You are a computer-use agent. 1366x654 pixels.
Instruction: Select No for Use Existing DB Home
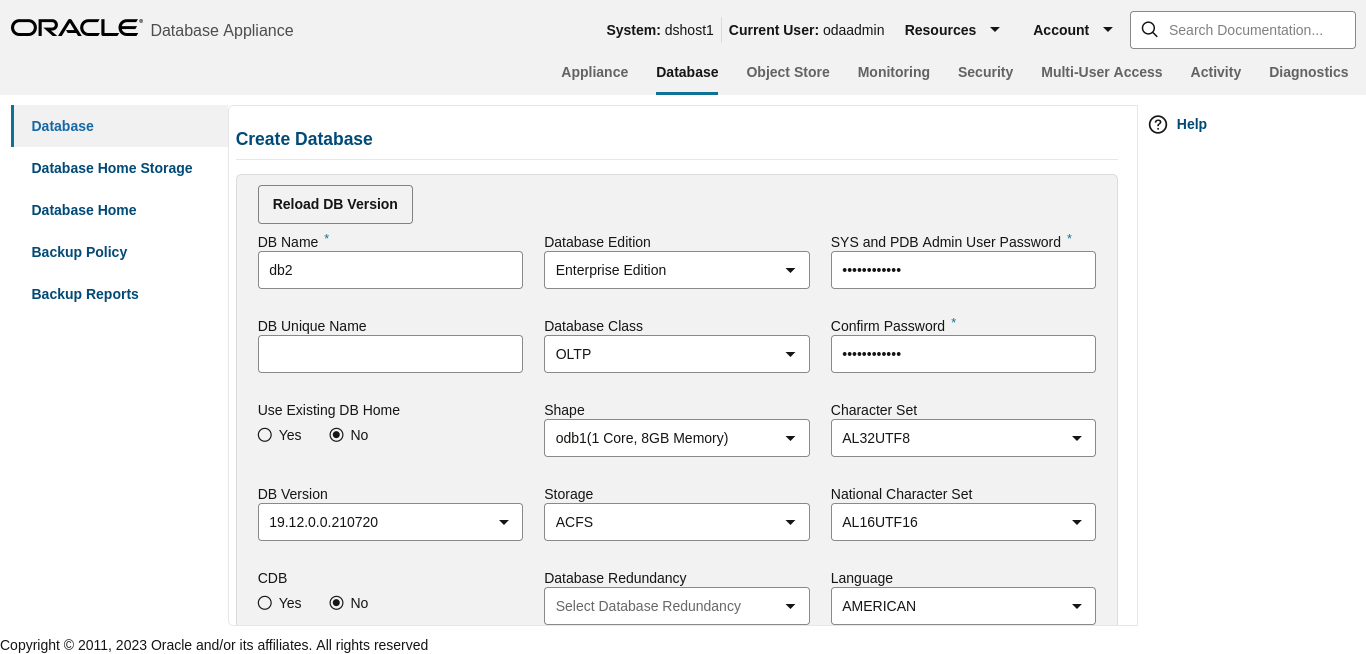[x=337, y=435]
